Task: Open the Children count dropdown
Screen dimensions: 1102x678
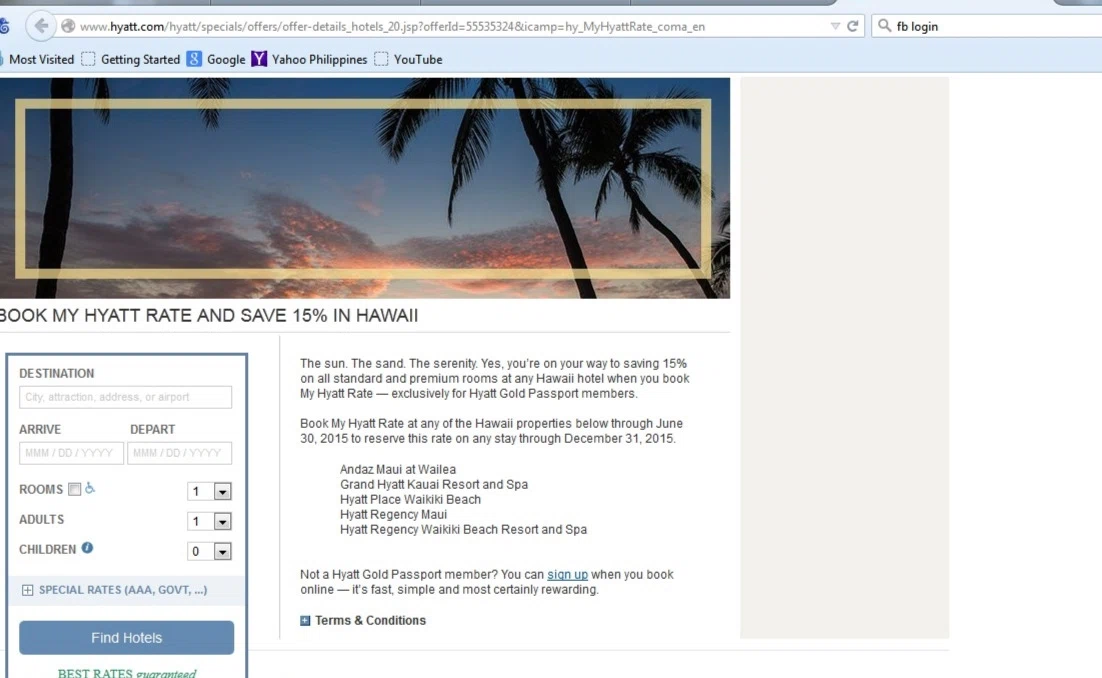Action: 209,552
